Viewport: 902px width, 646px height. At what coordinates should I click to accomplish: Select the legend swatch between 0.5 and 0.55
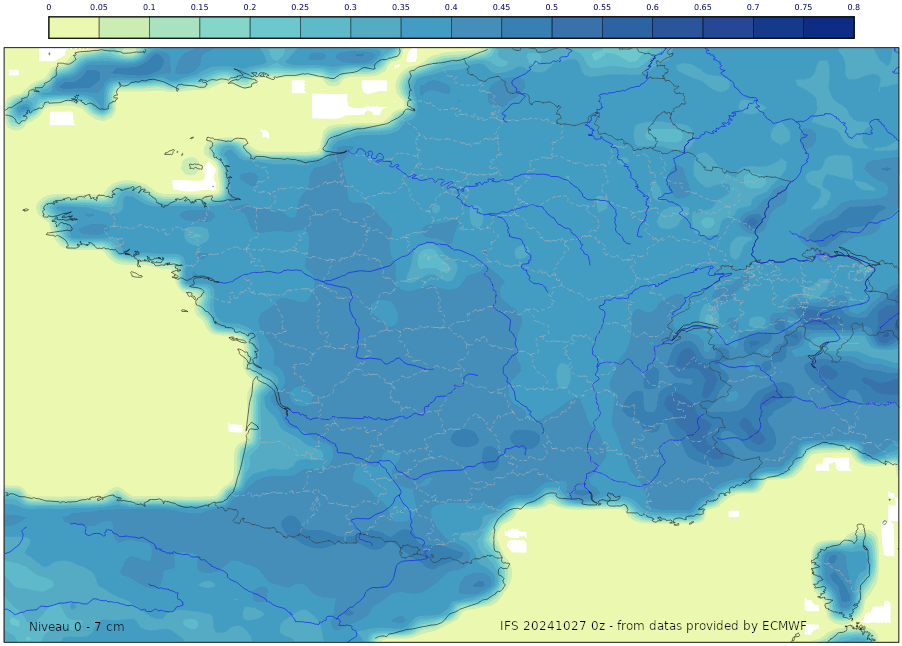click(x=577, y=27)
